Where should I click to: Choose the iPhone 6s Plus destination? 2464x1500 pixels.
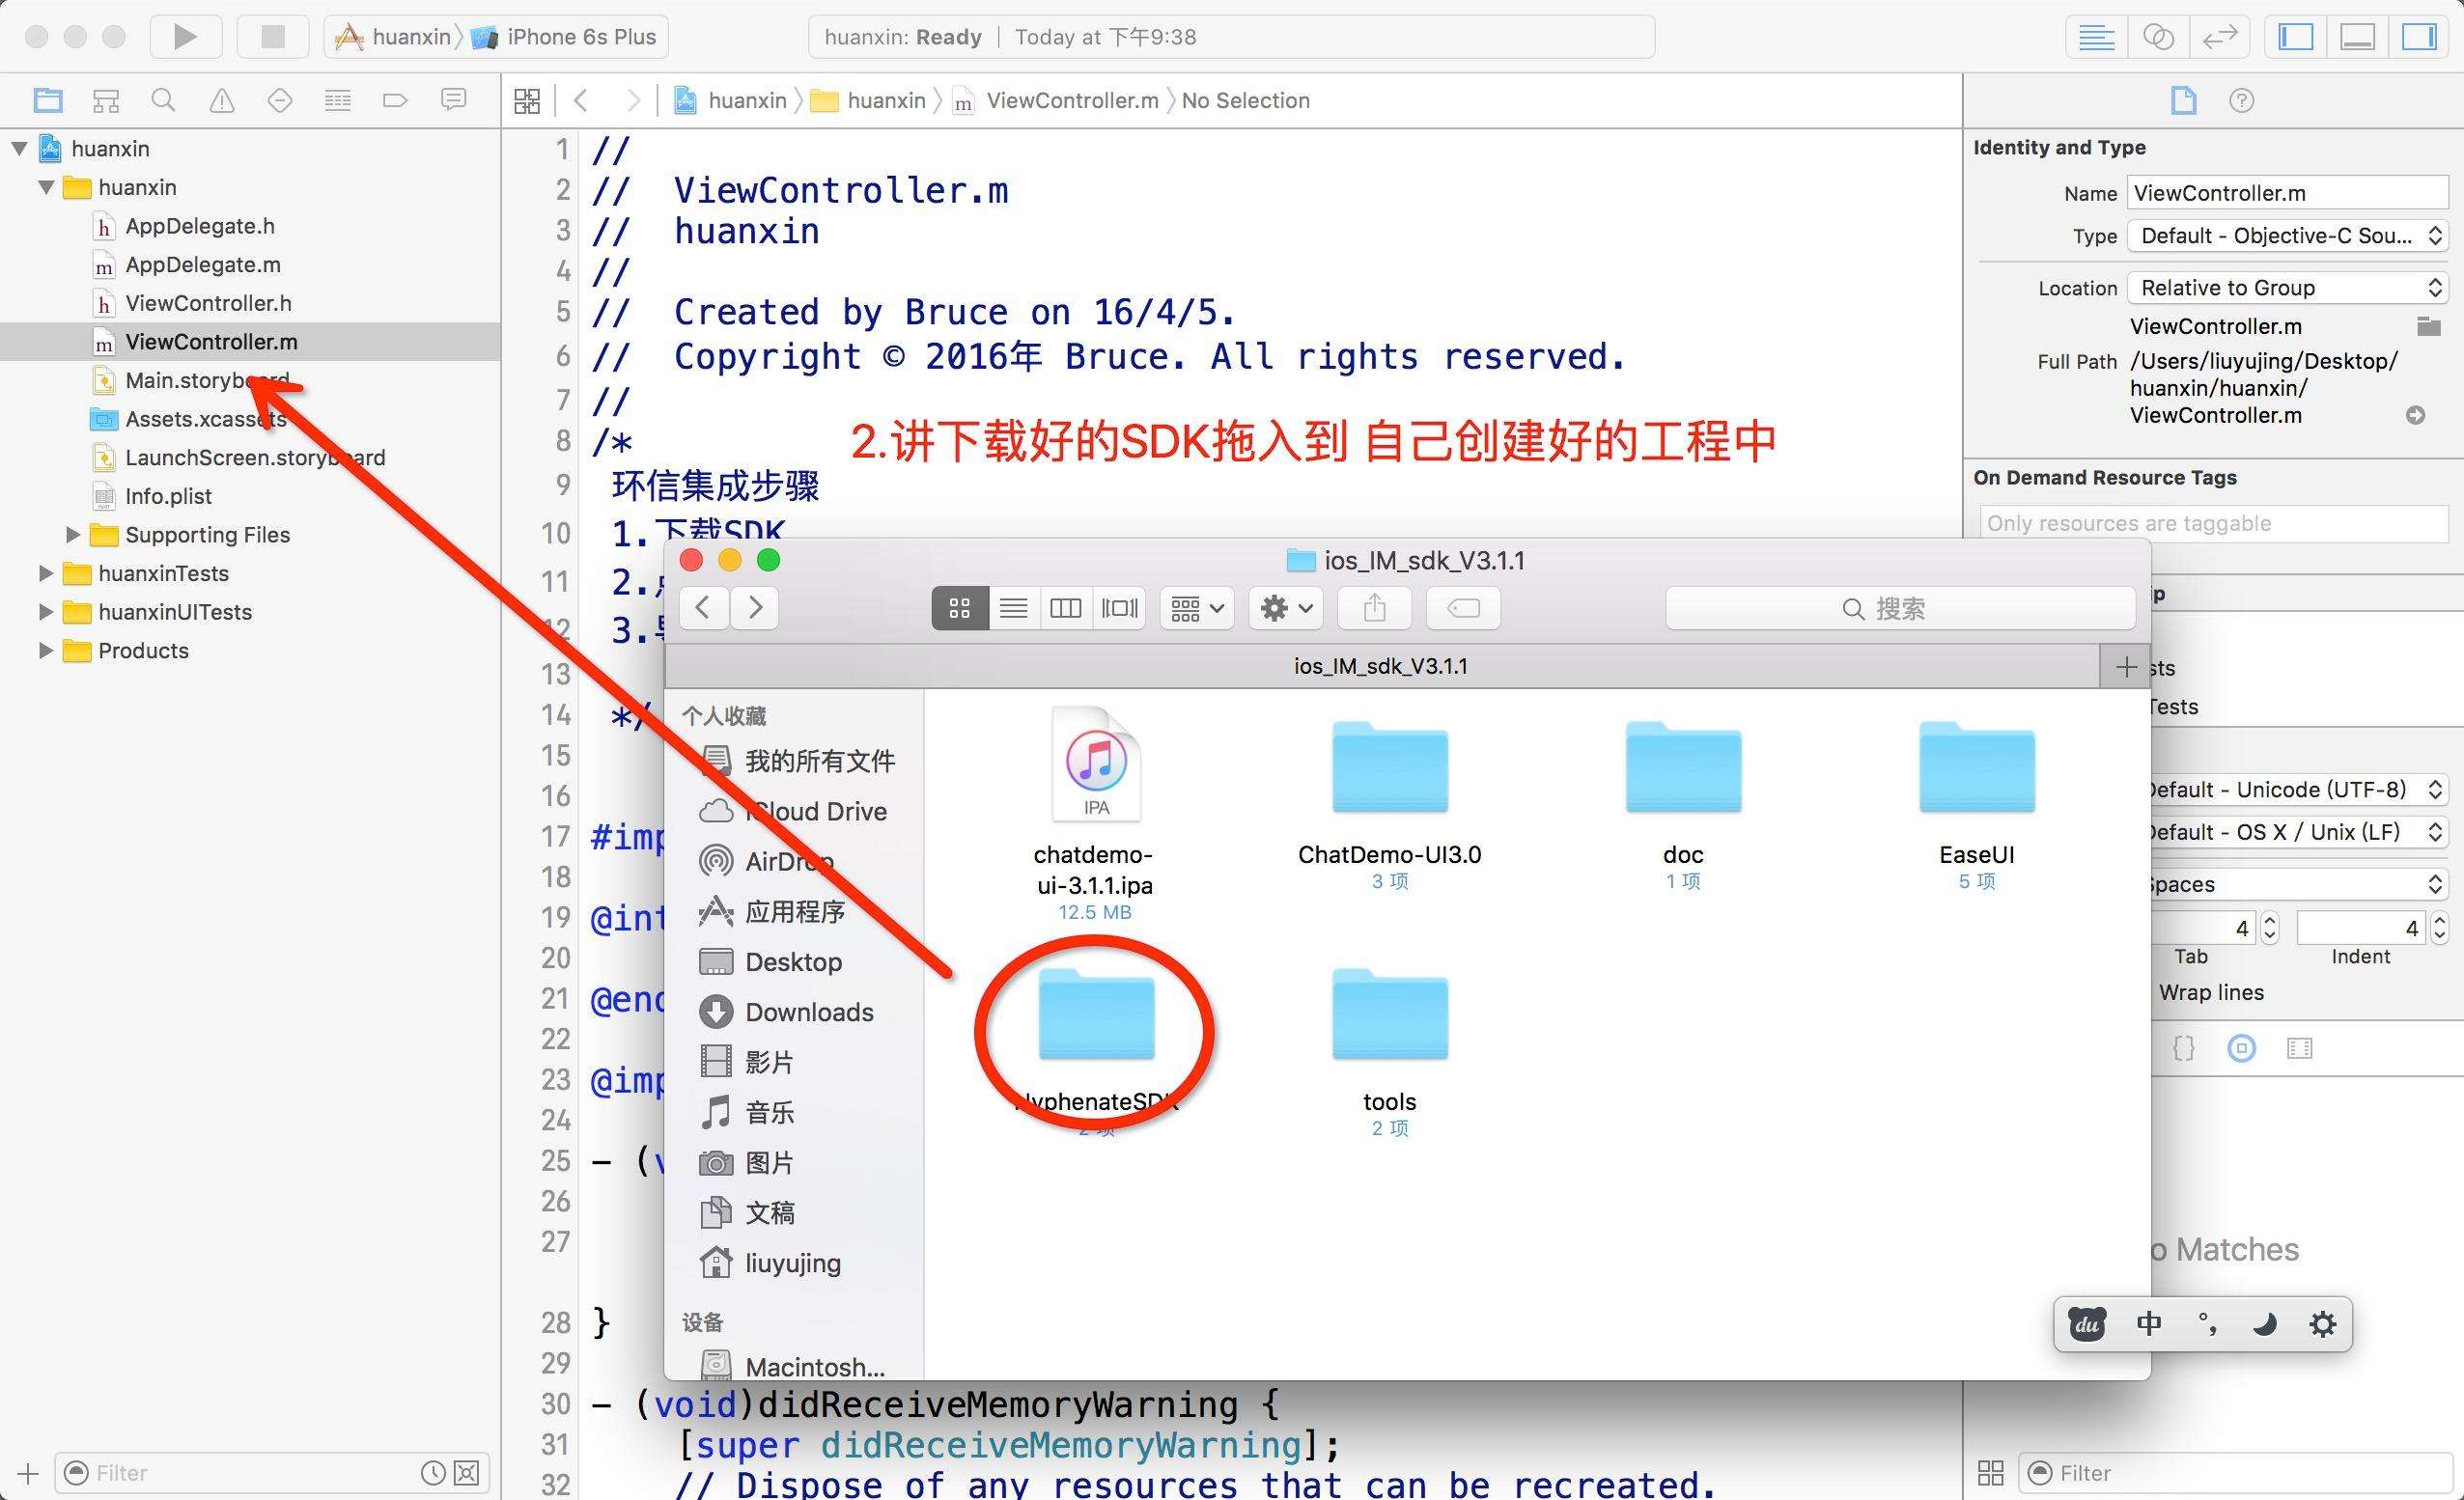point(563,37)
